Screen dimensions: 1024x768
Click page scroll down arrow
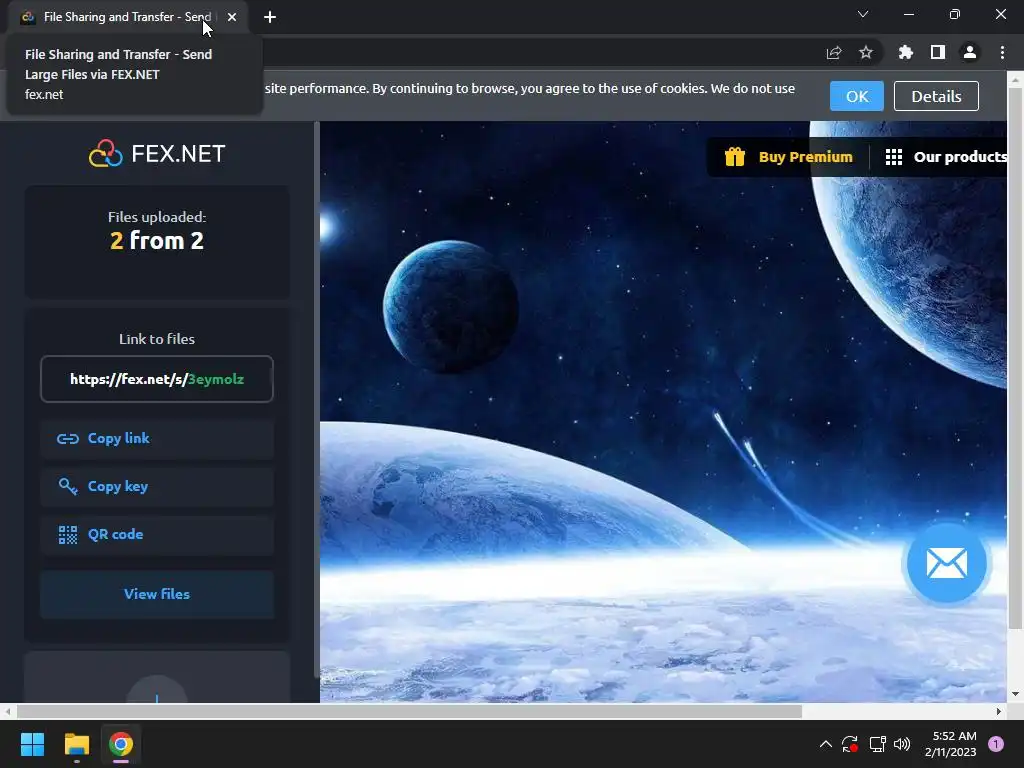click(x=1015, y=694)
